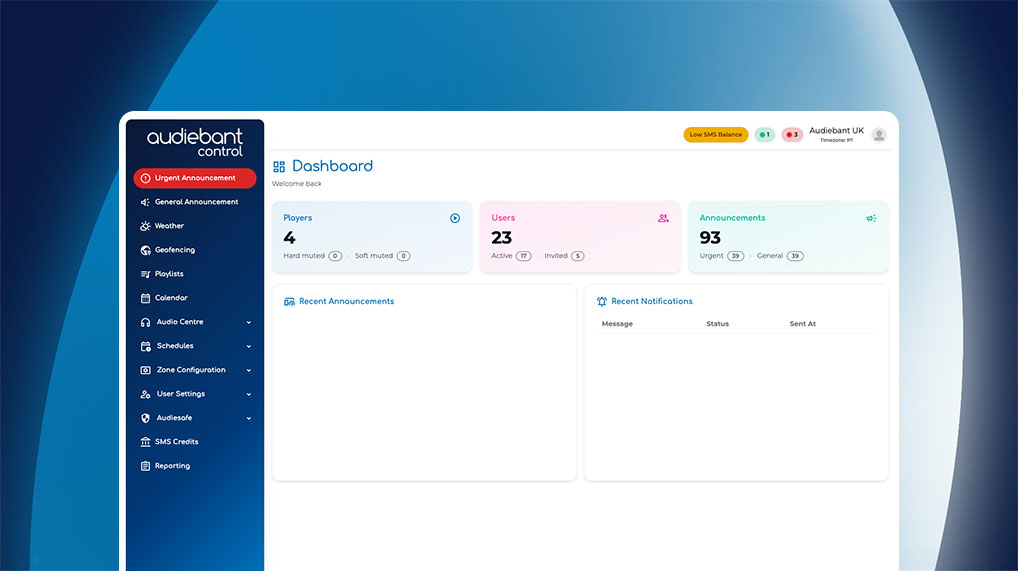The height and width of the screenshot is (571, 1018).
Task: Click the Weather sun icon in sidebar
Action: coord(145,226)
